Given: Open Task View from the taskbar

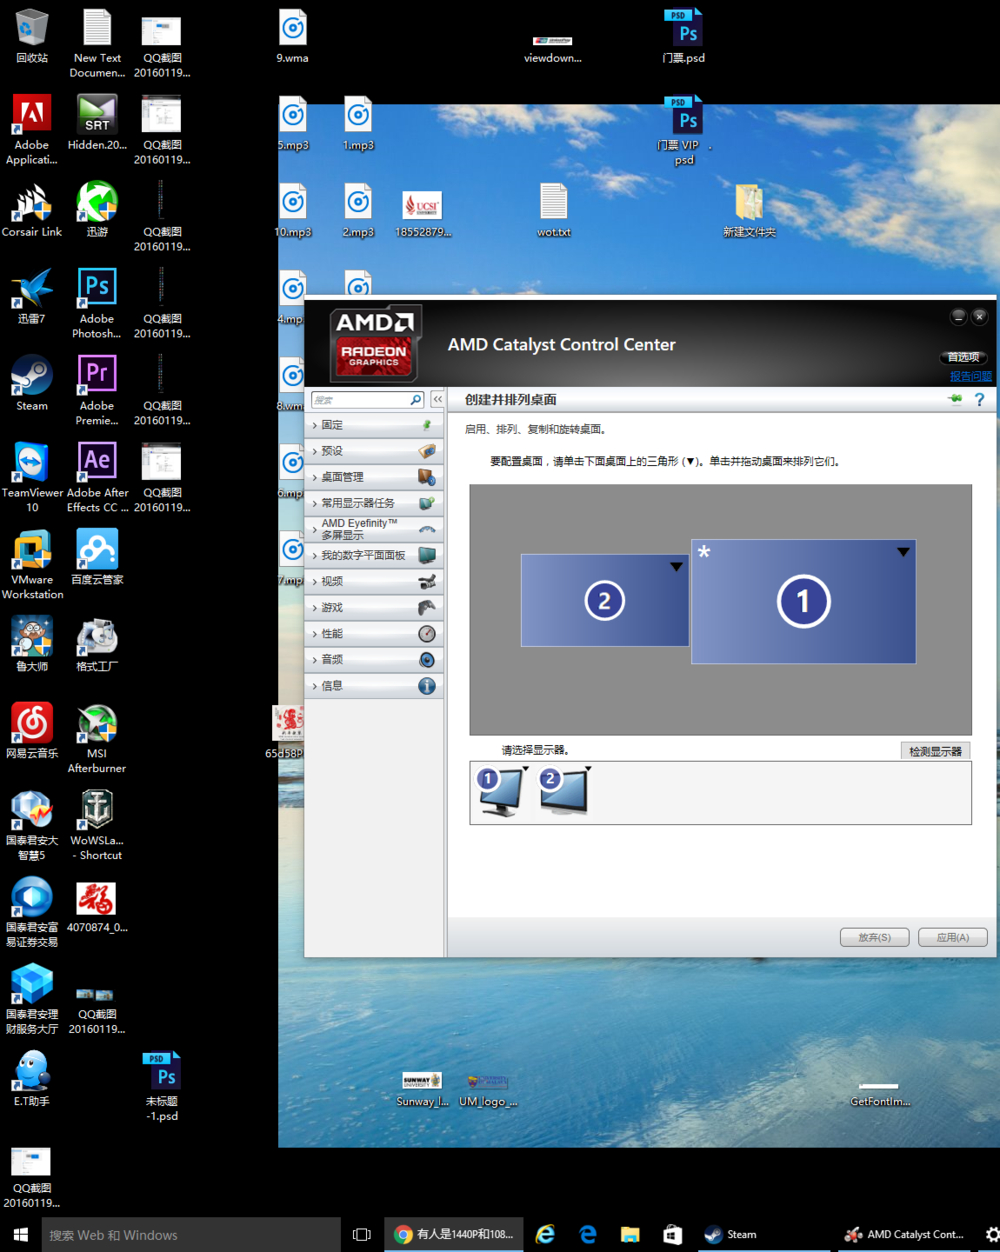Looking at the screenshot, I should point(362,1235).
